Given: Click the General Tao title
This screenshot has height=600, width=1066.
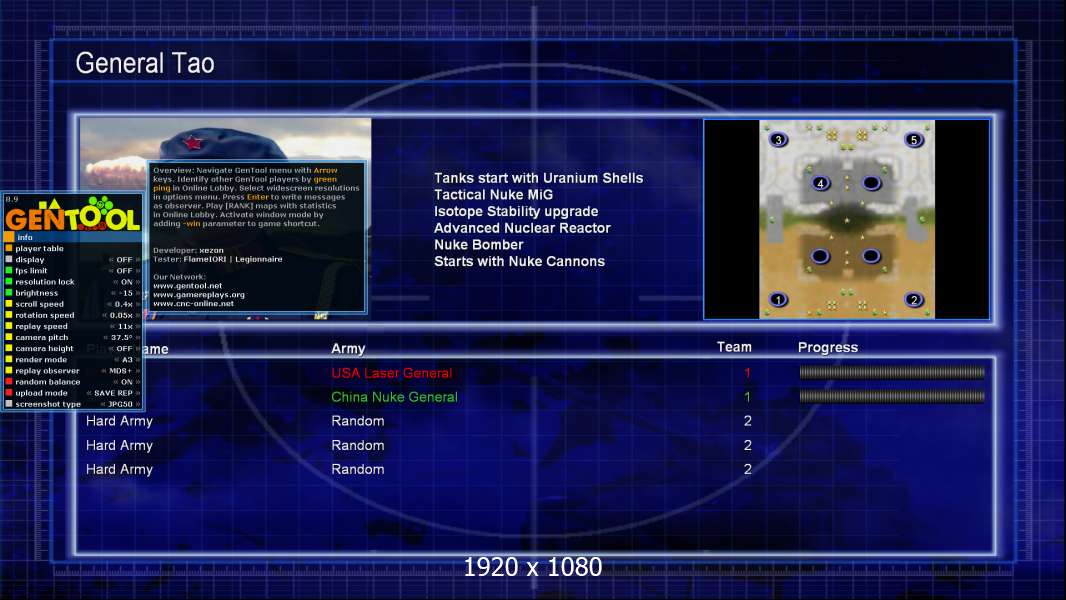Looking at the screenshot, I should 145,63.
